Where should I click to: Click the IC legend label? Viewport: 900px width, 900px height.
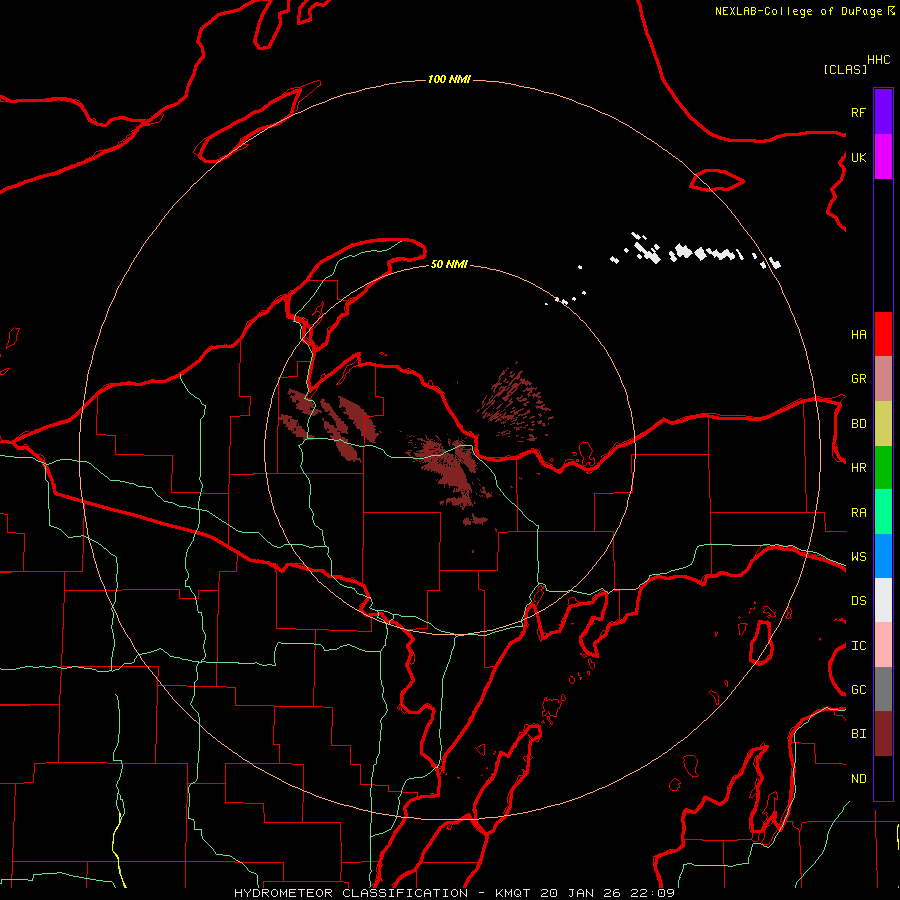(x=858, y=646)
